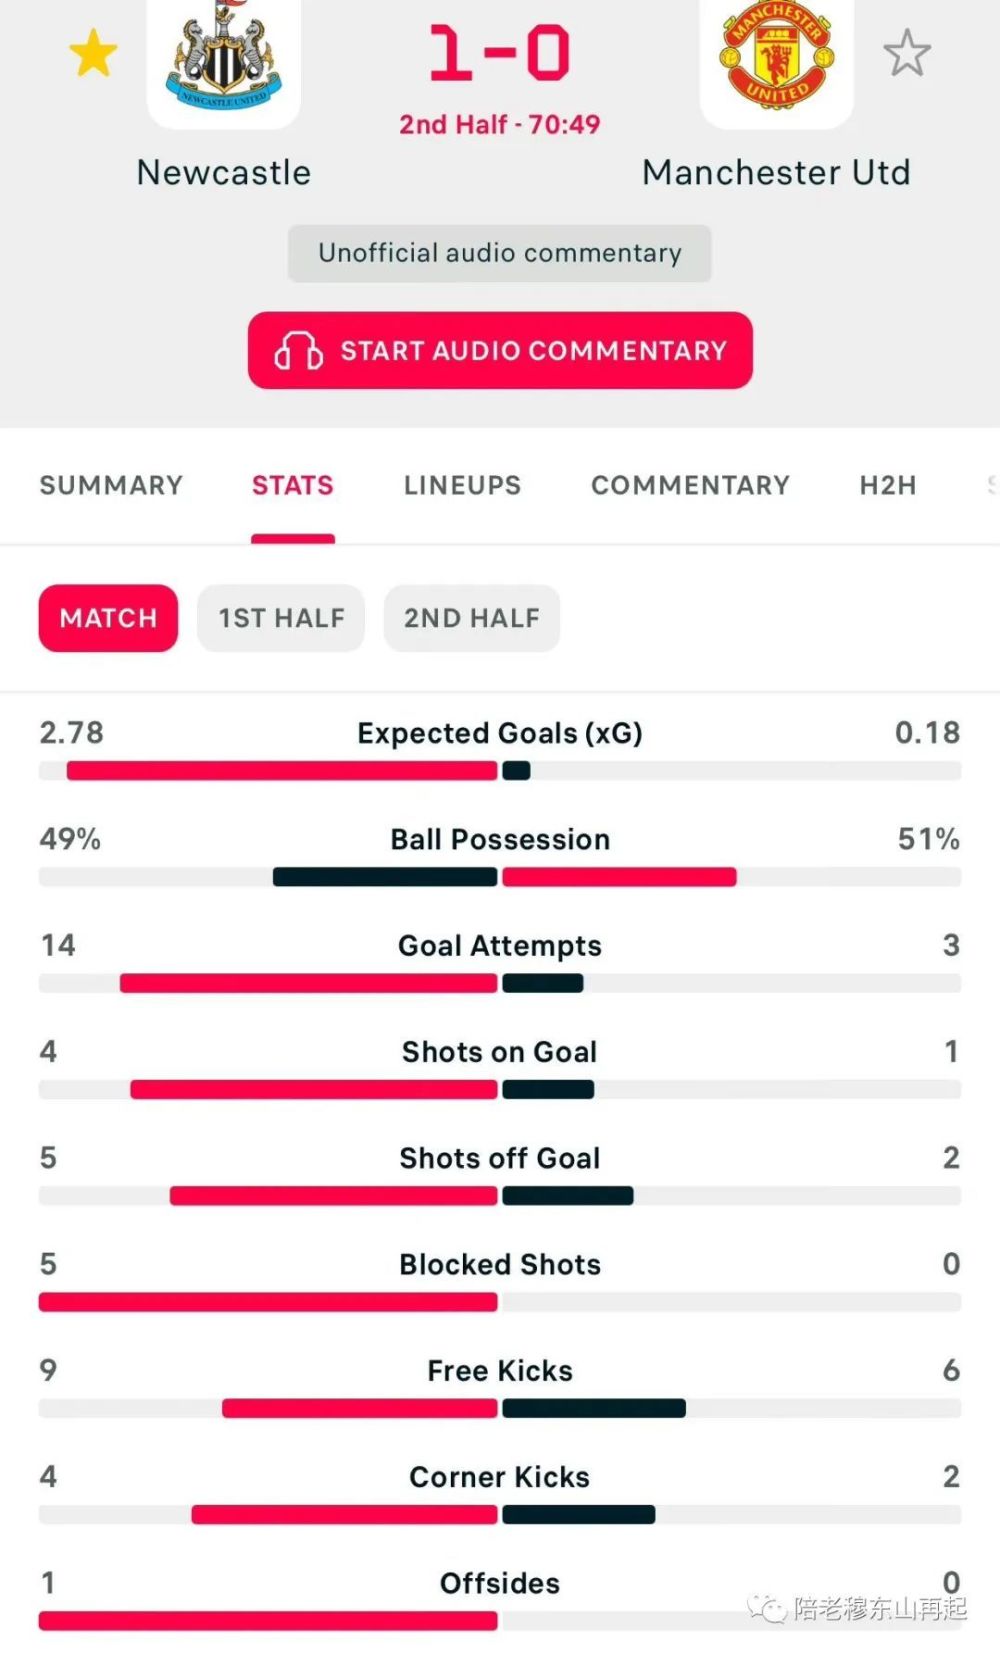1000x1653 pixels.
Task: Start audio commentary
Action: point(500,350)
